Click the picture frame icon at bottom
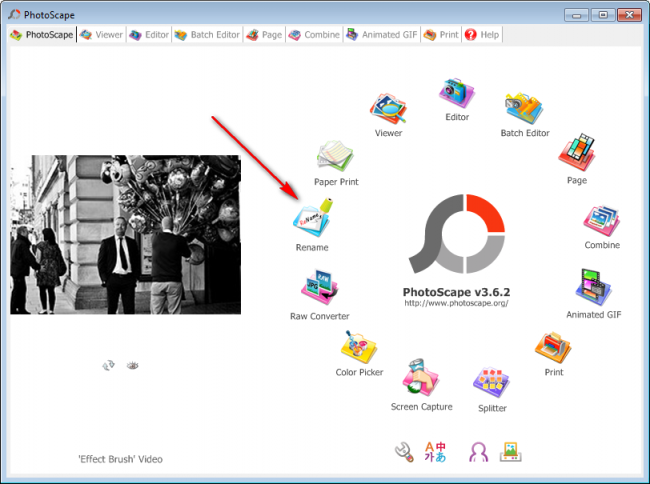The image size is (650, 484). click(511, 452)
